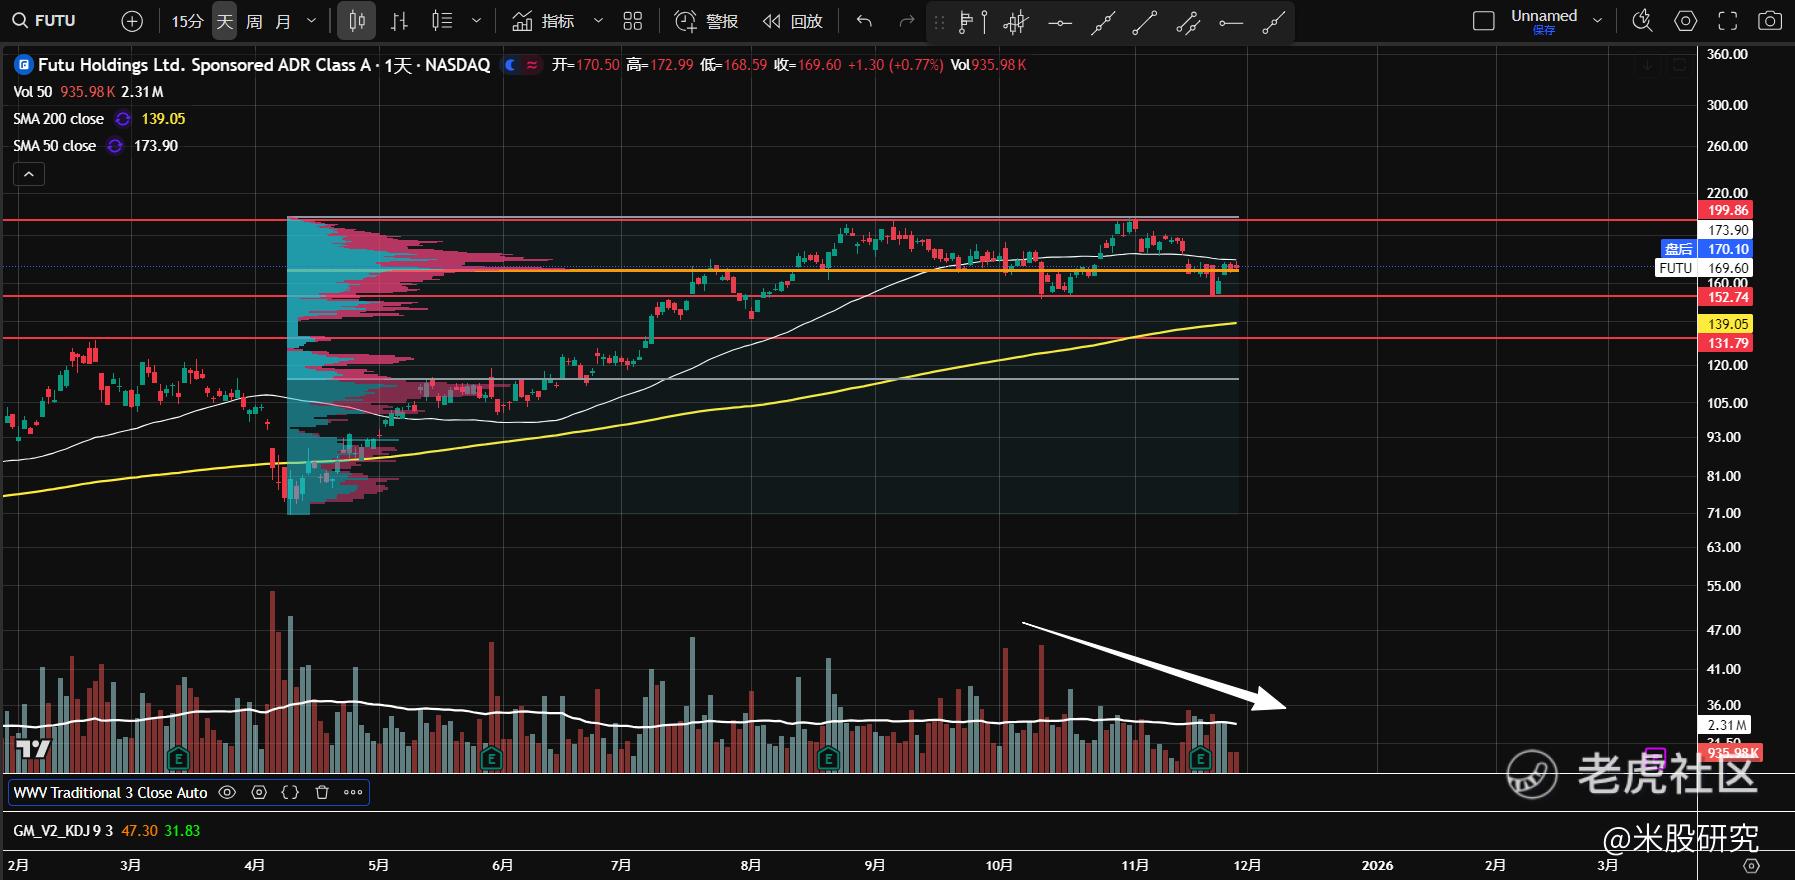Screen dimensions: 1795x880
Task: Collapse the indicator legend chevron
Action: (28, 174)
